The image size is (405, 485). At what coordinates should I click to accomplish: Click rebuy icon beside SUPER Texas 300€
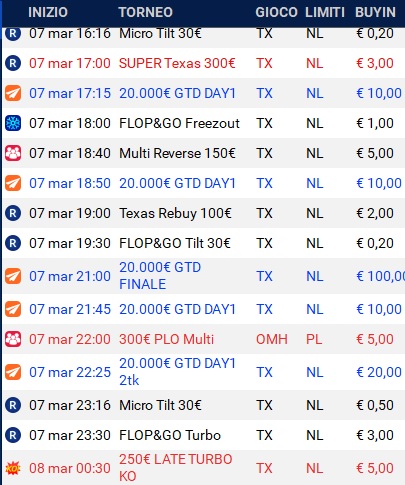point(13,63)
